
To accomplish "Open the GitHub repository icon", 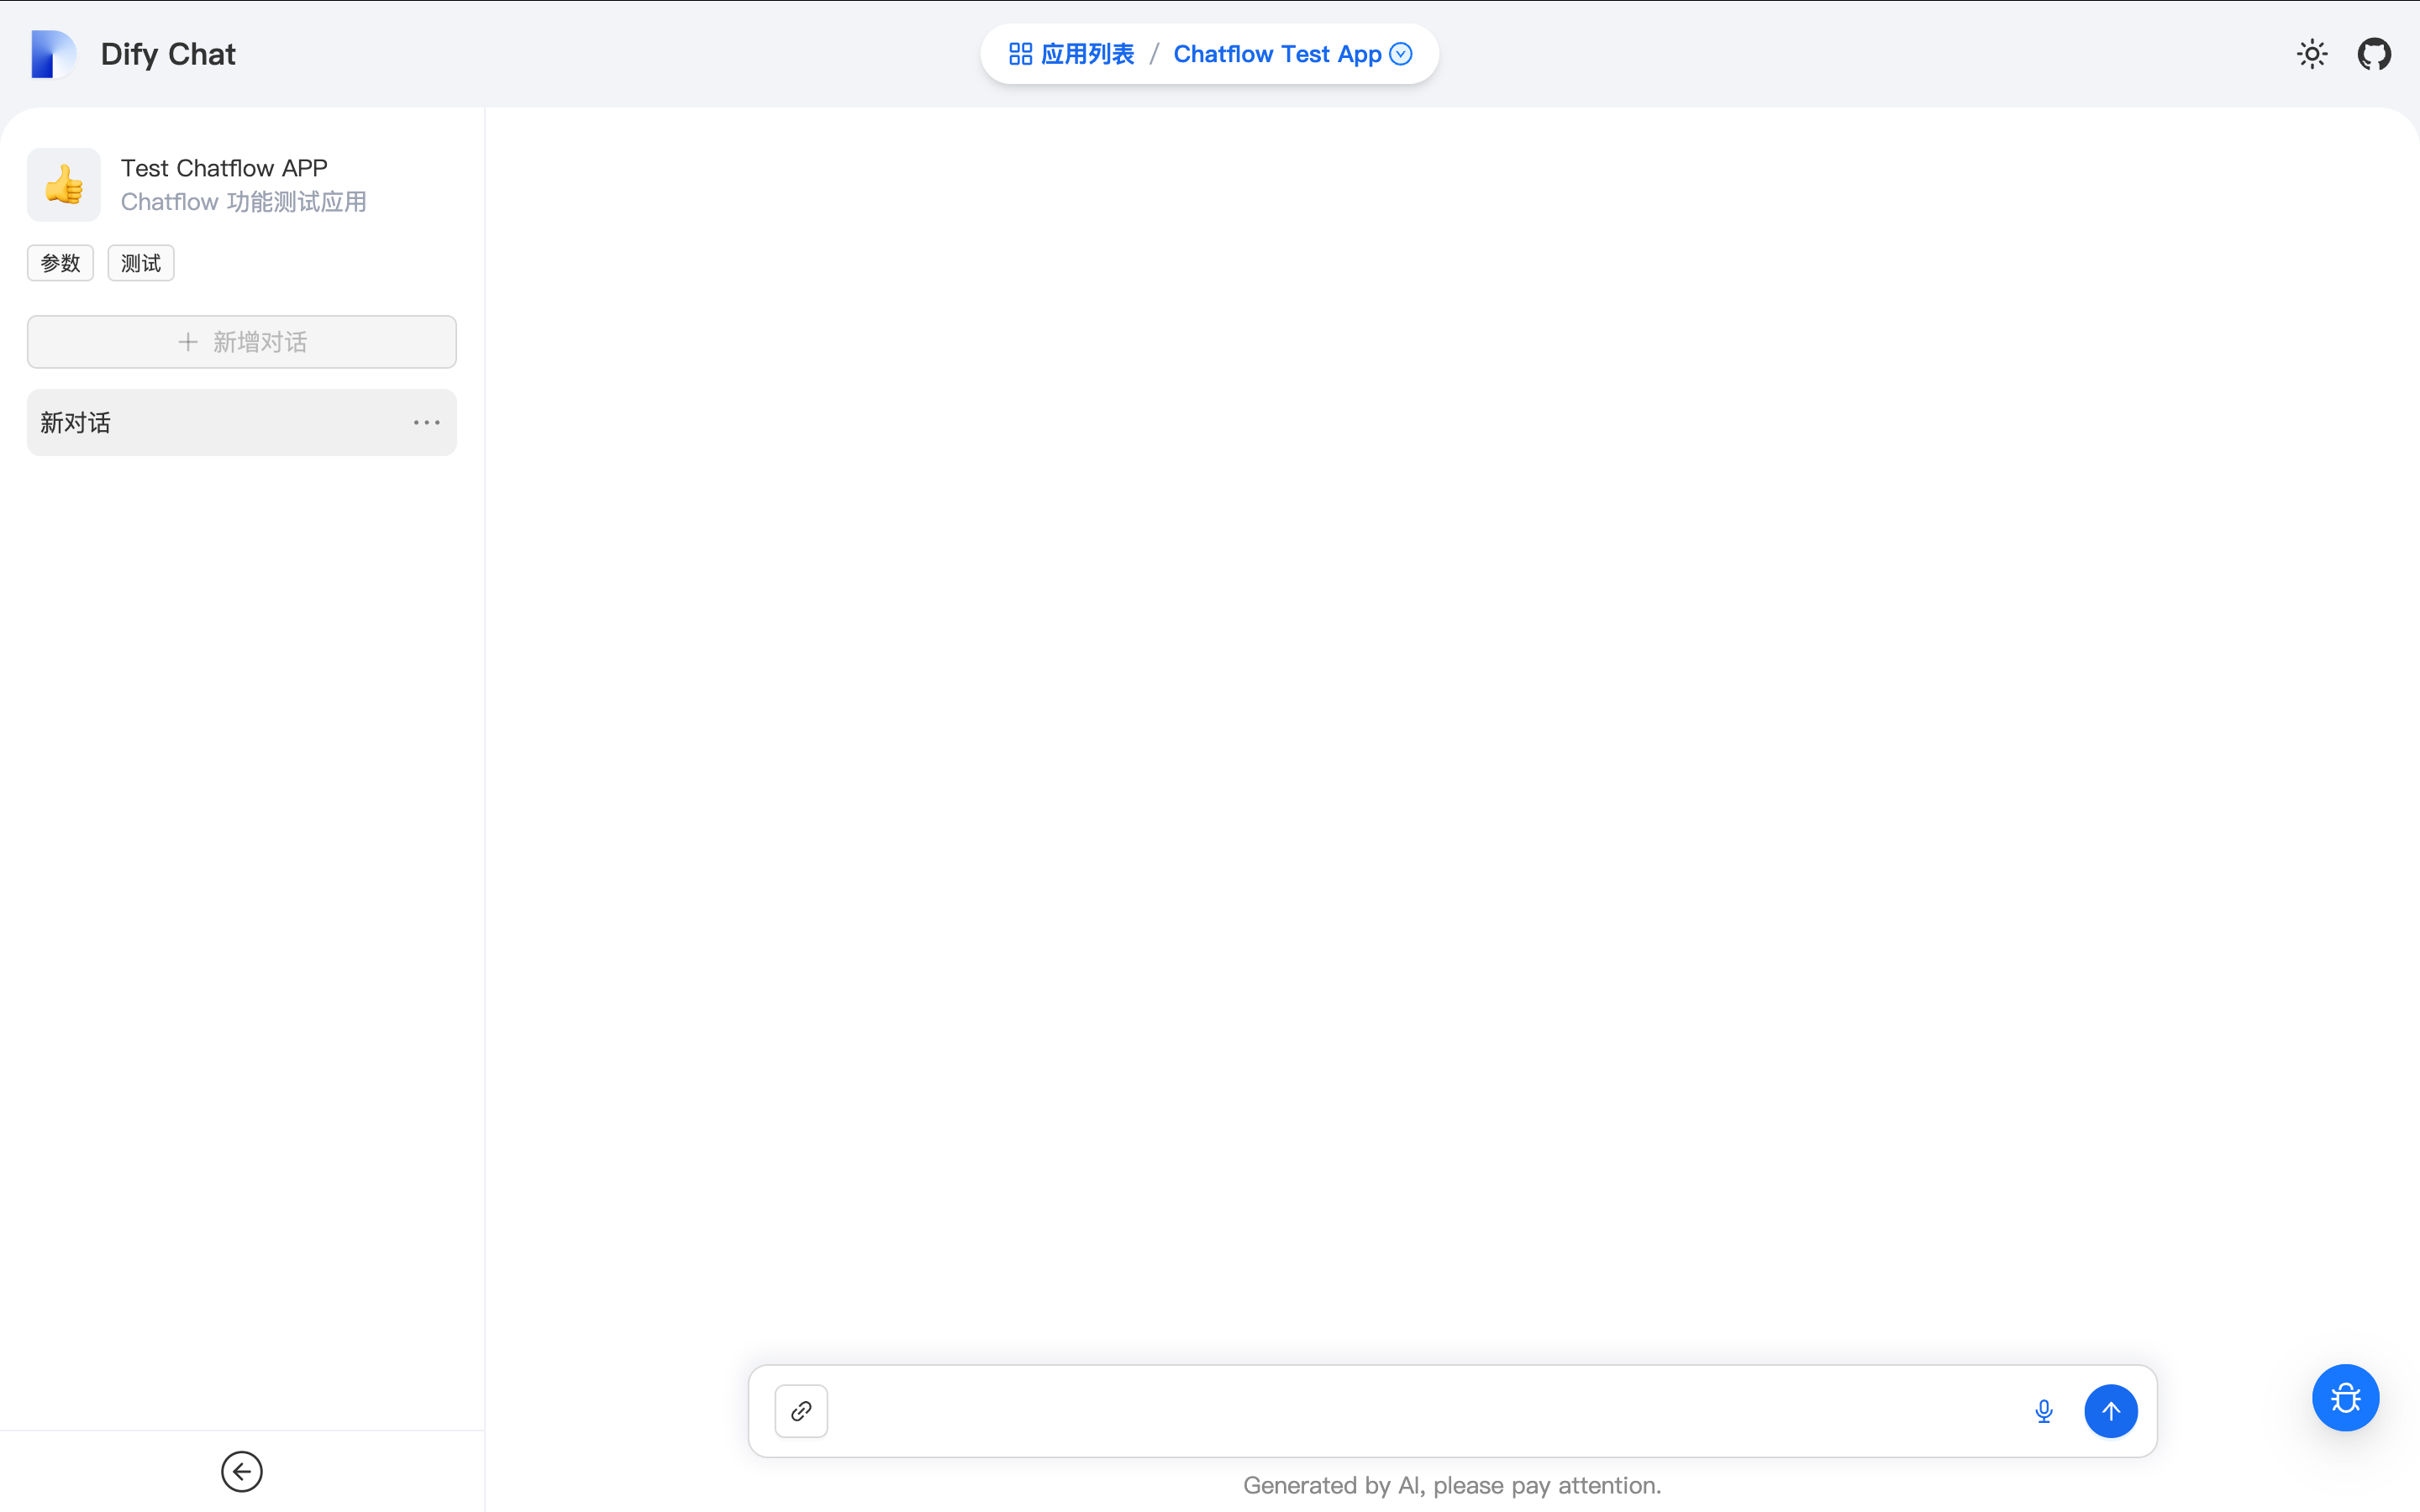I will tap(2374, 54).
